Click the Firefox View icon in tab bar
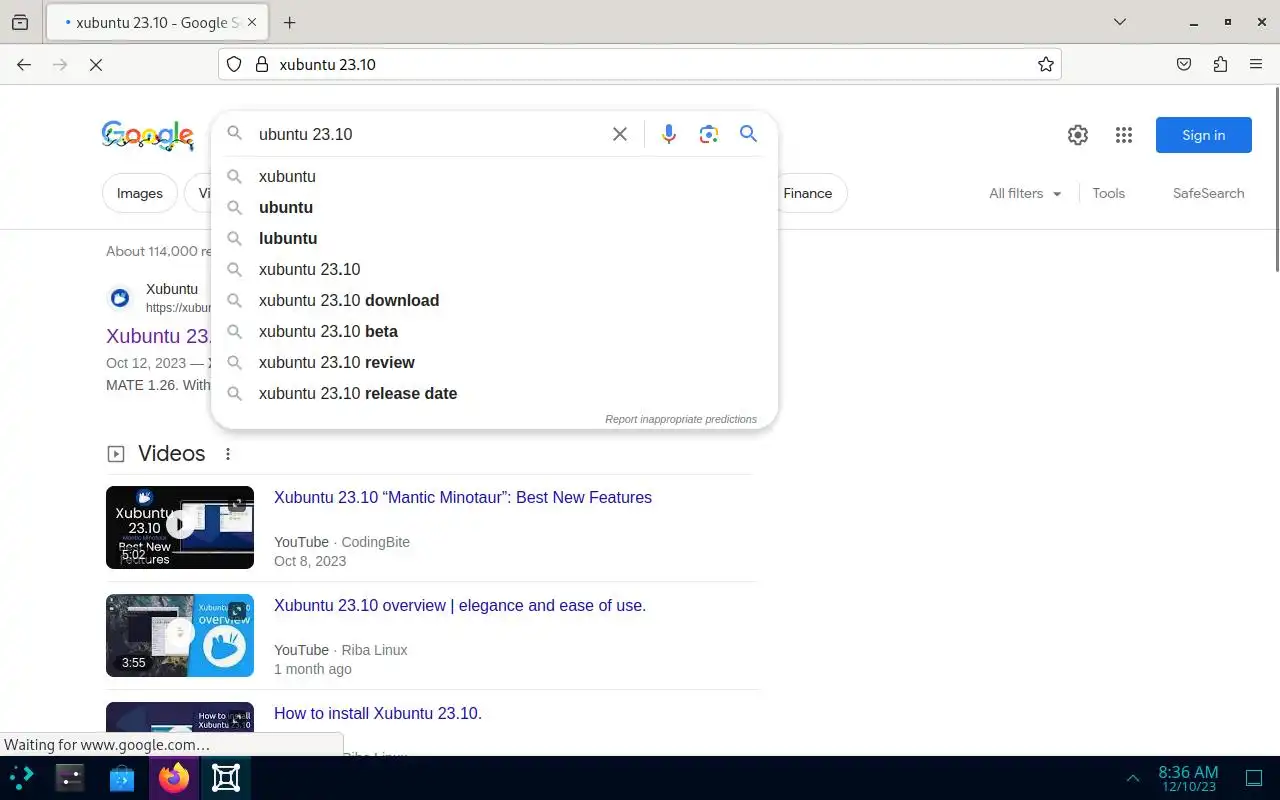The image size is (1280, 800). pyautogui.click(x=20, y=22)
